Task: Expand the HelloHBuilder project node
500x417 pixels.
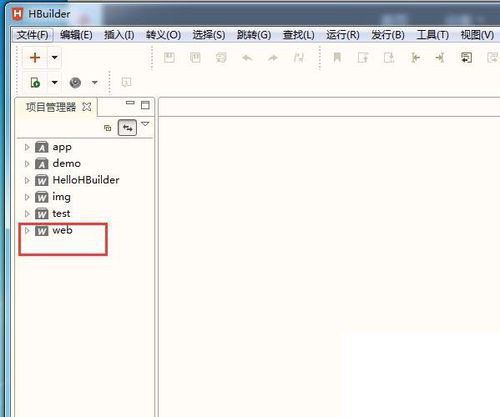Action: [x=27, y=180]
